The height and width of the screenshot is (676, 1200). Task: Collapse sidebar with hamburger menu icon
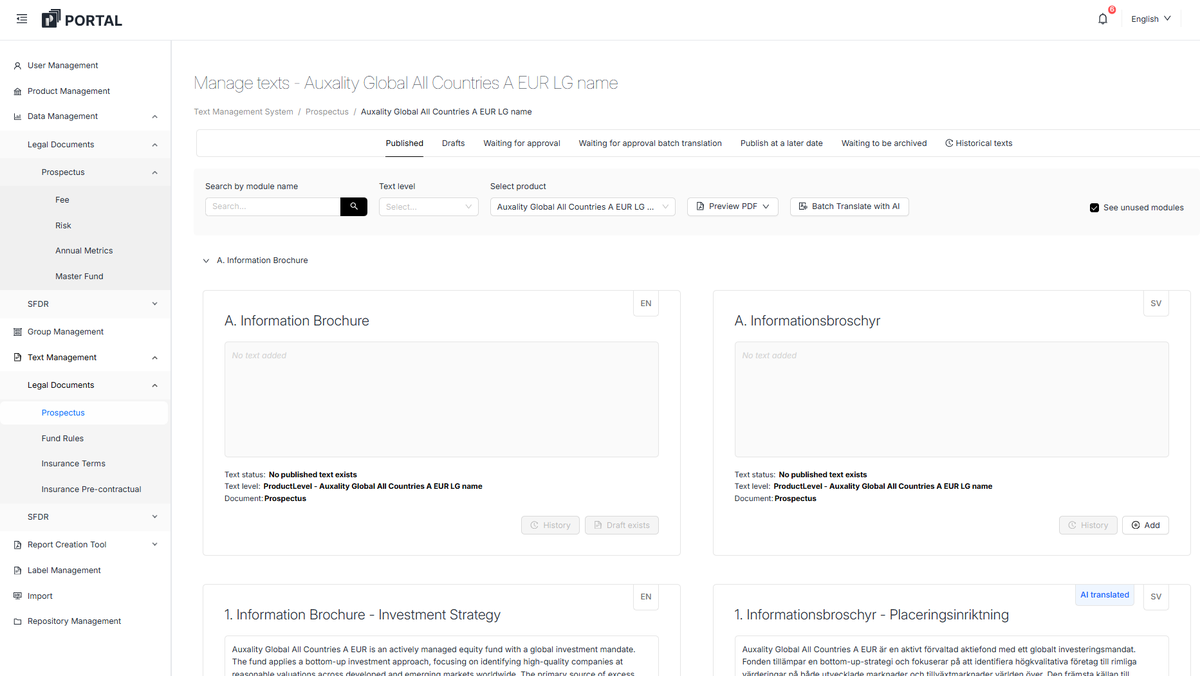(x=22, y=19)
